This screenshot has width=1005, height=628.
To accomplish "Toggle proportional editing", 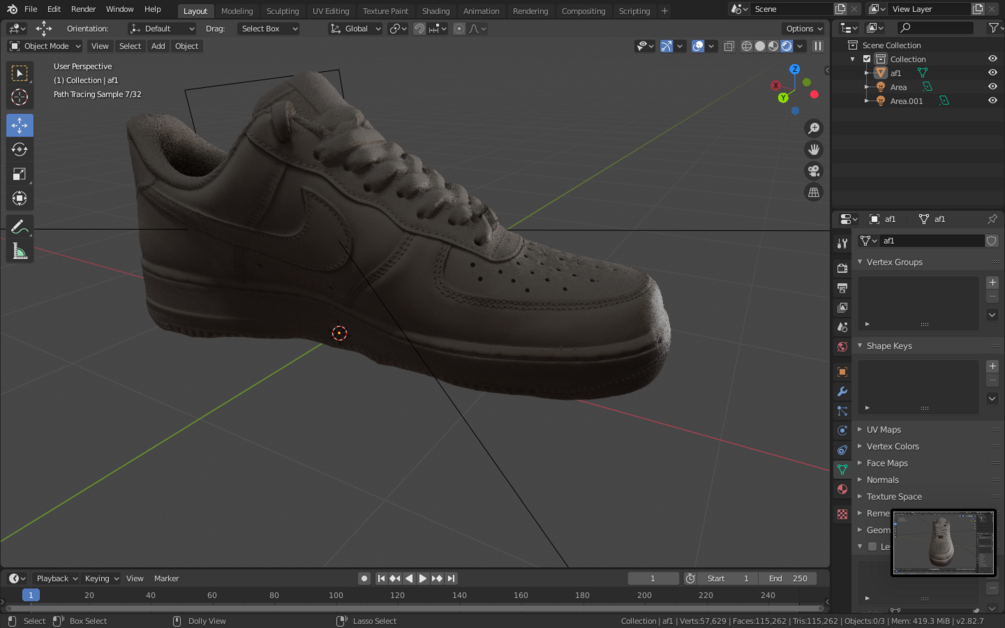I will click(459, 29).
